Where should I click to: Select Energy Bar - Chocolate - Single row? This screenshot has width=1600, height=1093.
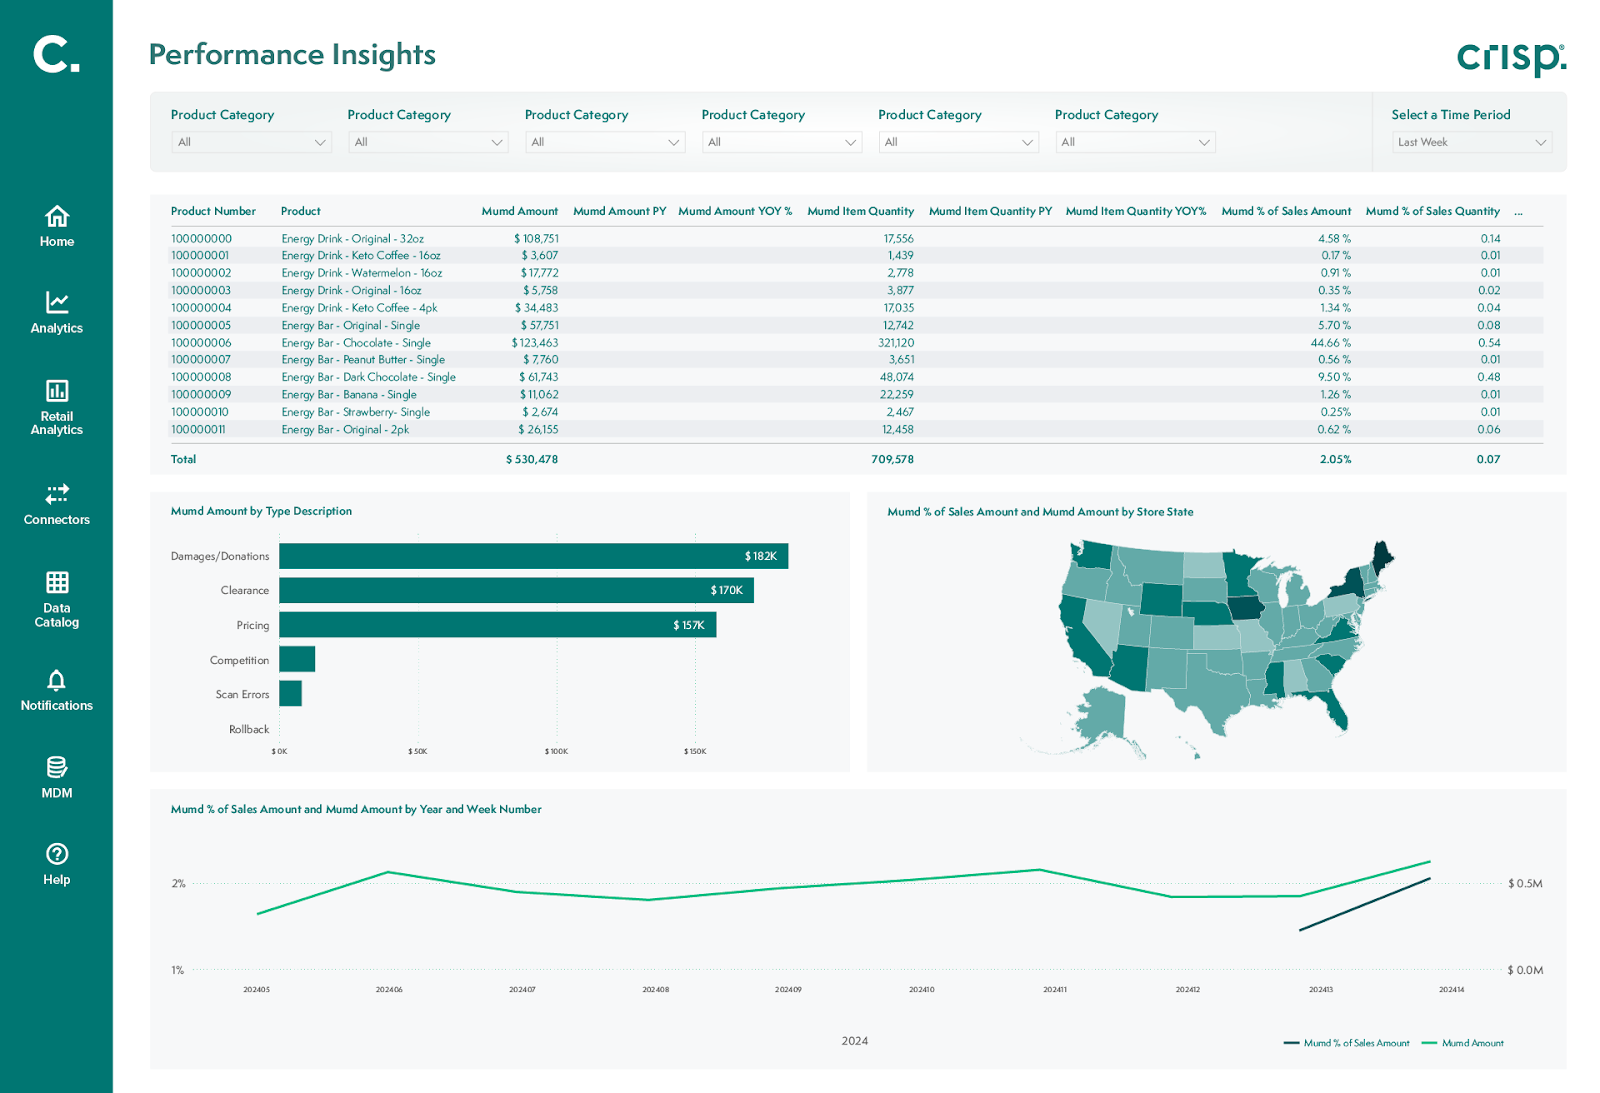(356, 343)
